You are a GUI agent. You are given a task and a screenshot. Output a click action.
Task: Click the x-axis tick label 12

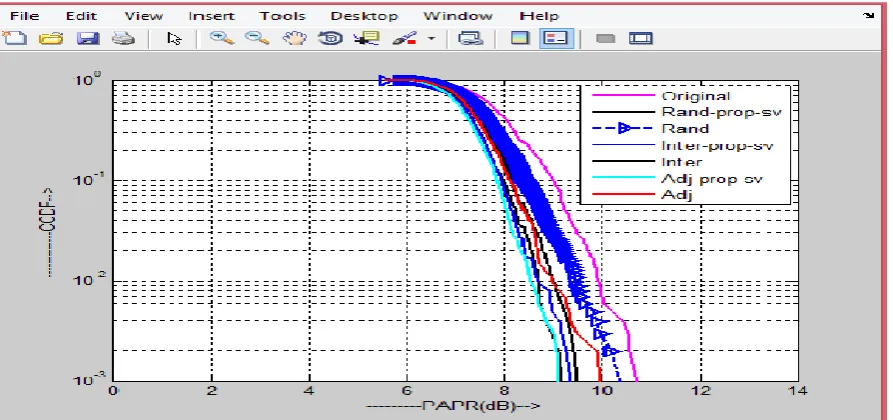[700, 391]
